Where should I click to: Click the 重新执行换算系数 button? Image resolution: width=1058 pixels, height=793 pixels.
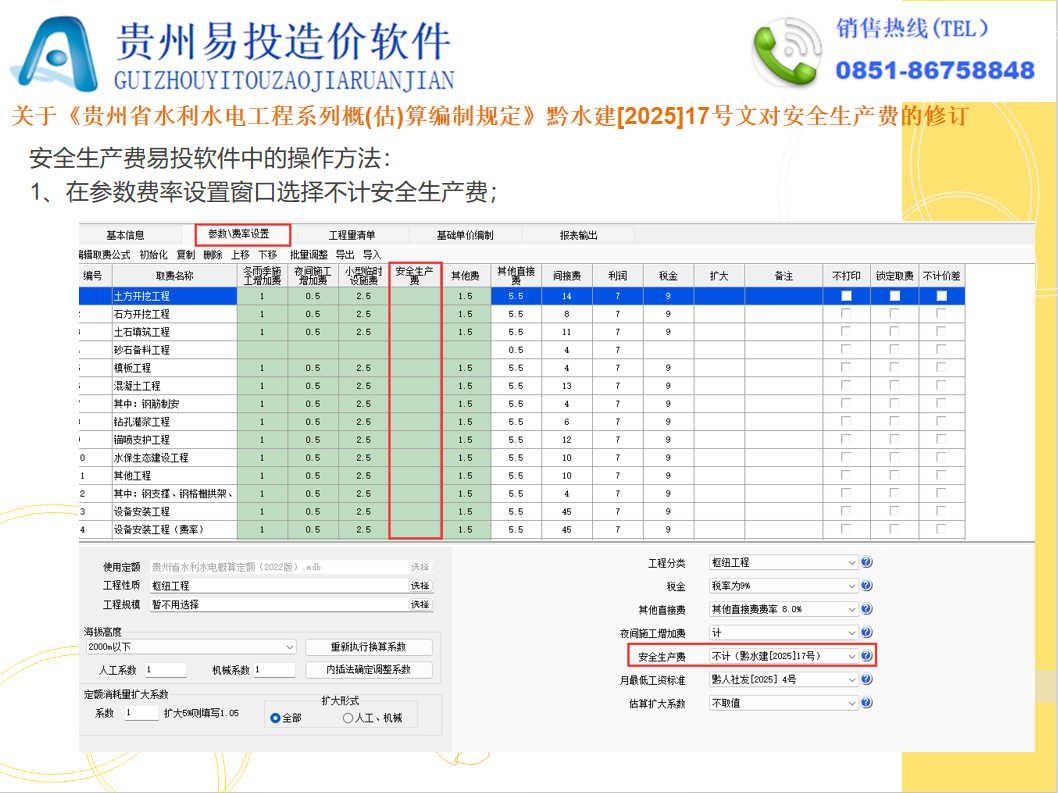point(369,647)
